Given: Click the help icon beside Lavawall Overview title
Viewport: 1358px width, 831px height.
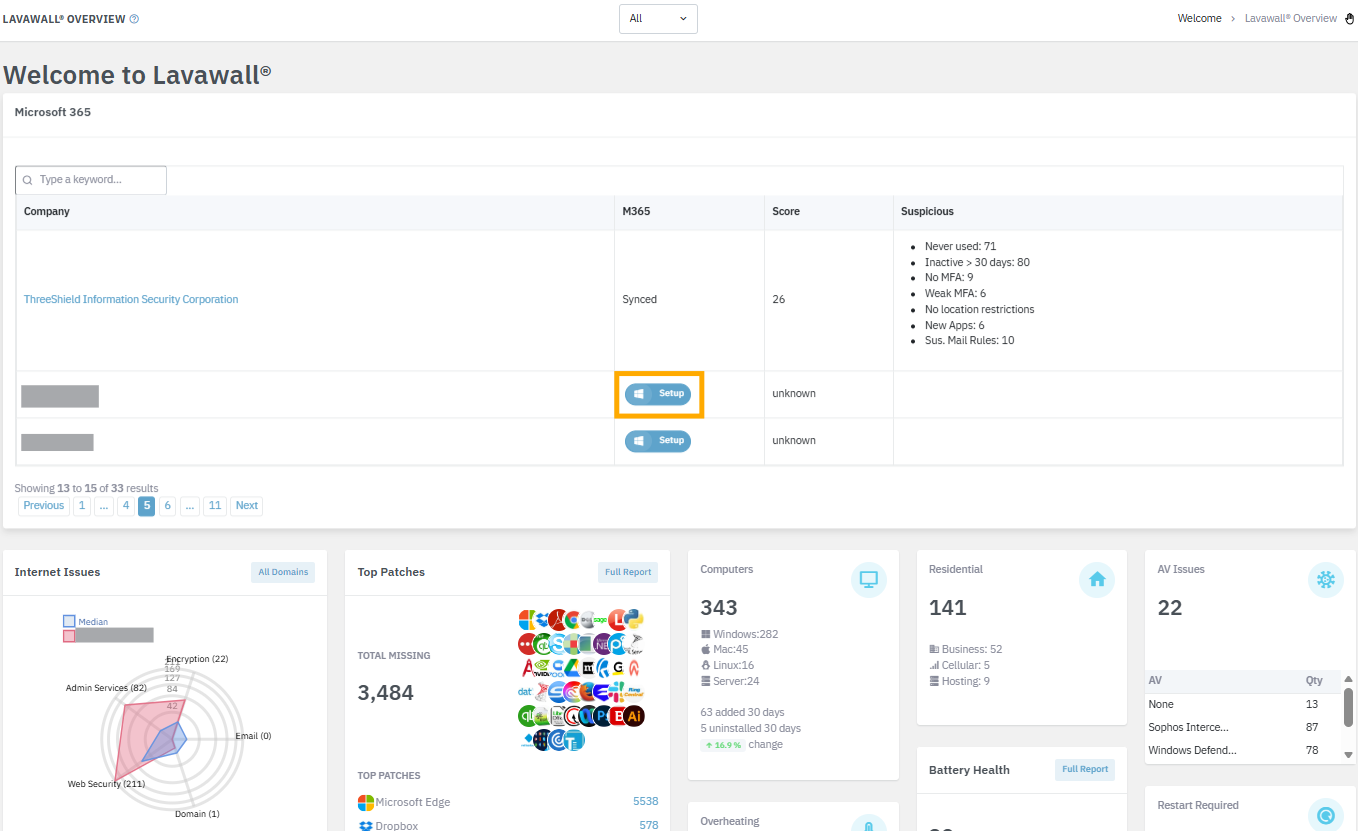Looking at the screenshot, I should point(136,18).
